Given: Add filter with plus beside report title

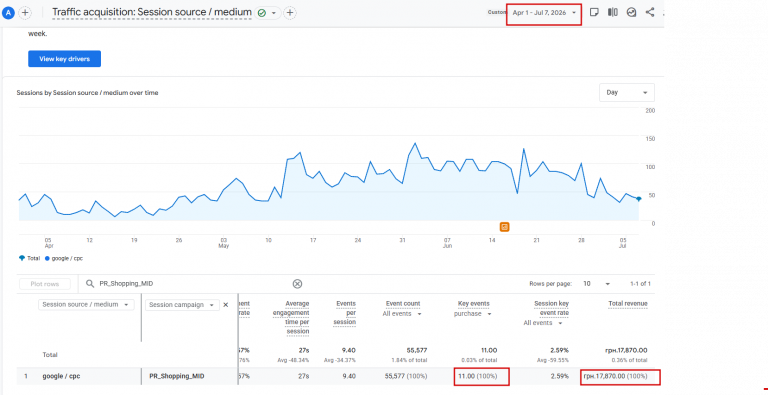Looking at the screenshot, I should tap(290, 13).
